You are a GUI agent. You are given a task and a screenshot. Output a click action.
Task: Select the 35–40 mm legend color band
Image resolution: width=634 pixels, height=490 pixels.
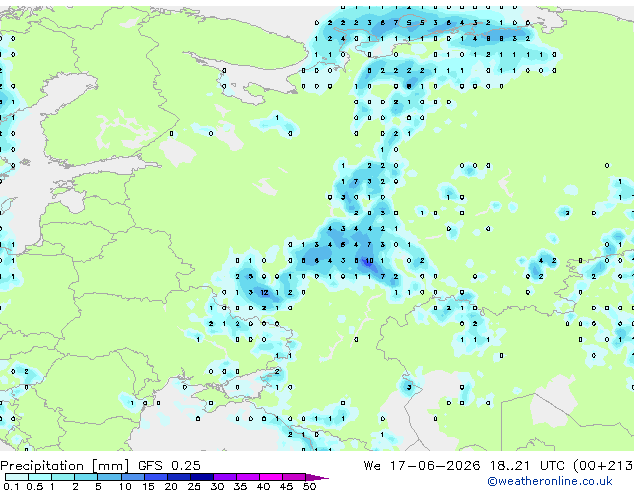click(x=248, y=477)
